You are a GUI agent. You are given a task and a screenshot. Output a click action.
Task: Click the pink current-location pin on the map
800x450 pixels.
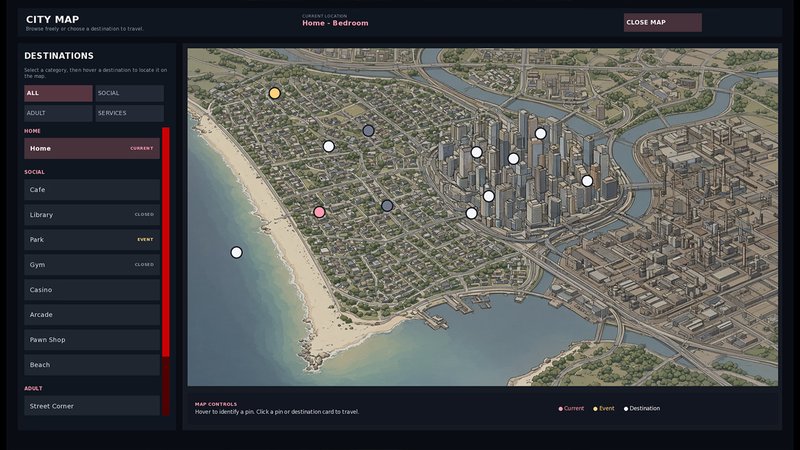319,212
